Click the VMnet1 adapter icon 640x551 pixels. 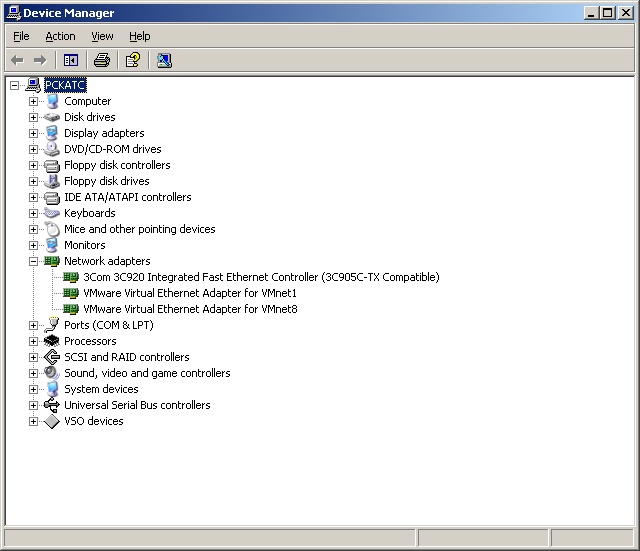point(71,293)
